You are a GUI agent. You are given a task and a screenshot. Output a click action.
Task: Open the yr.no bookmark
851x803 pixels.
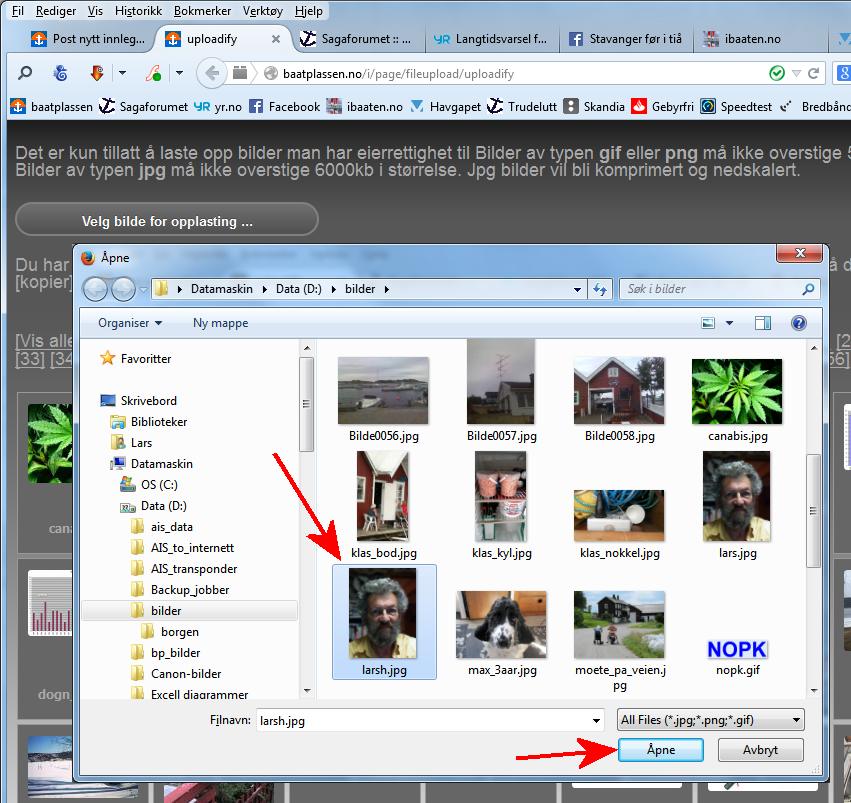tap(218, 106)
